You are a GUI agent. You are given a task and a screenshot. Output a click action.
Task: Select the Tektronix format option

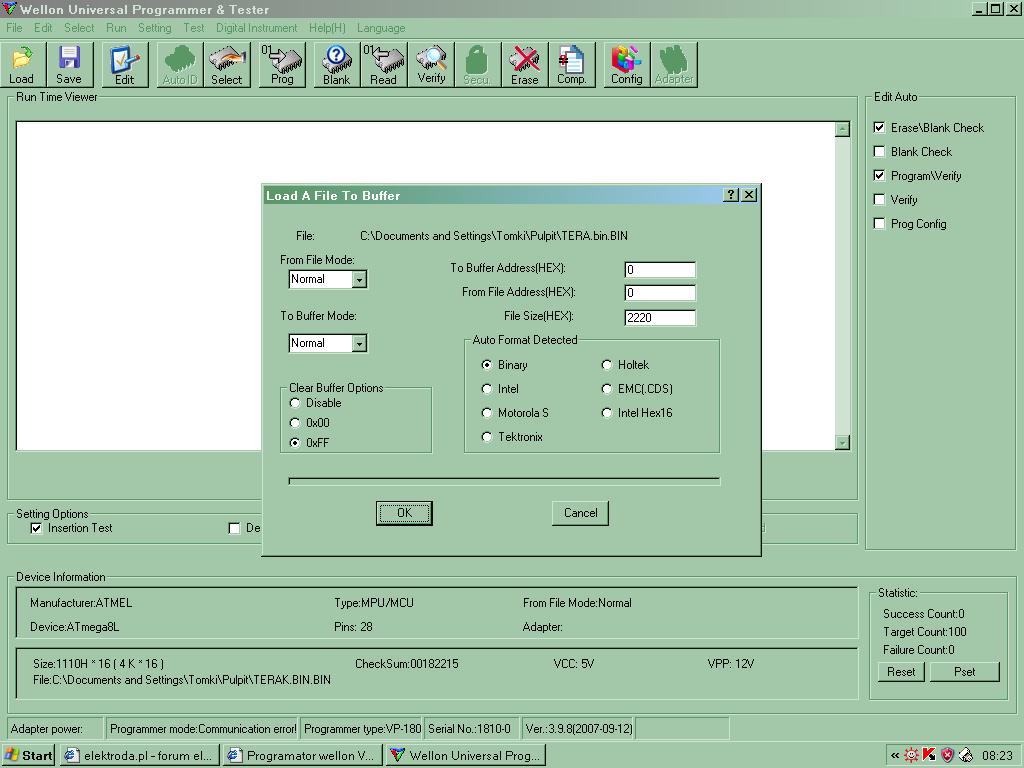click(x=487, y=436)
